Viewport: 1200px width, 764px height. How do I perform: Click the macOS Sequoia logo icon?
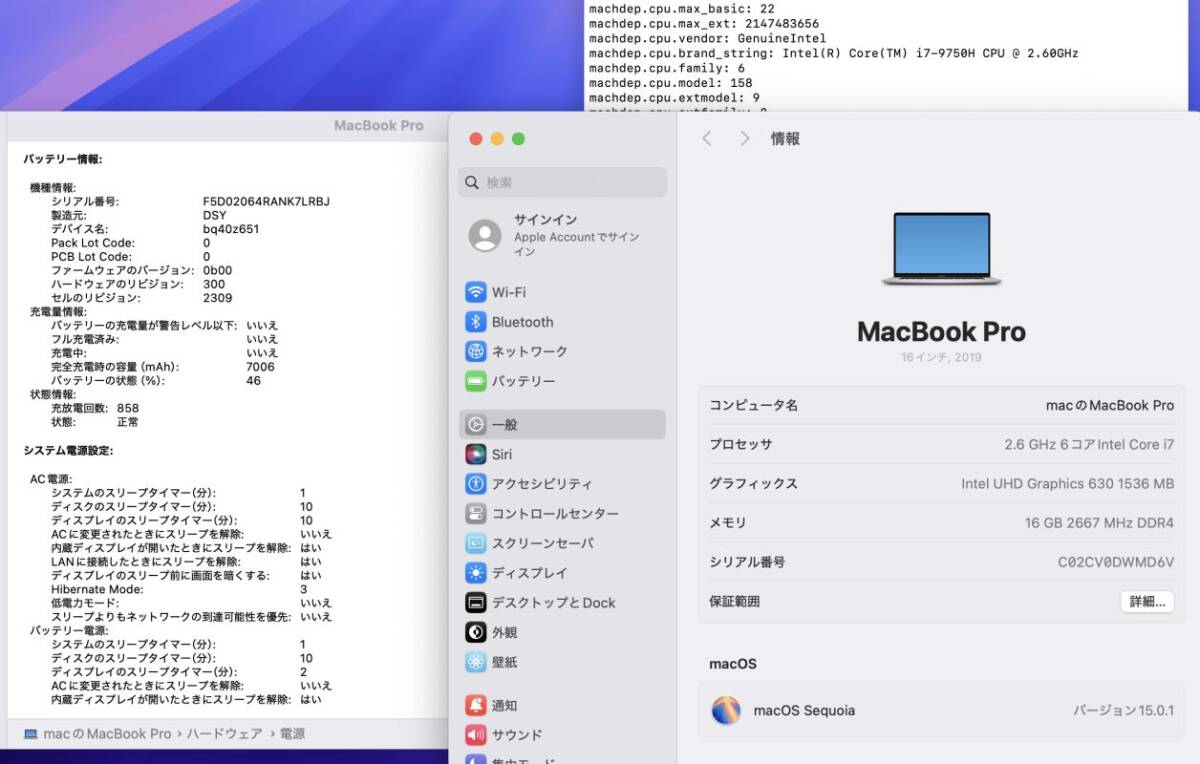726,710
